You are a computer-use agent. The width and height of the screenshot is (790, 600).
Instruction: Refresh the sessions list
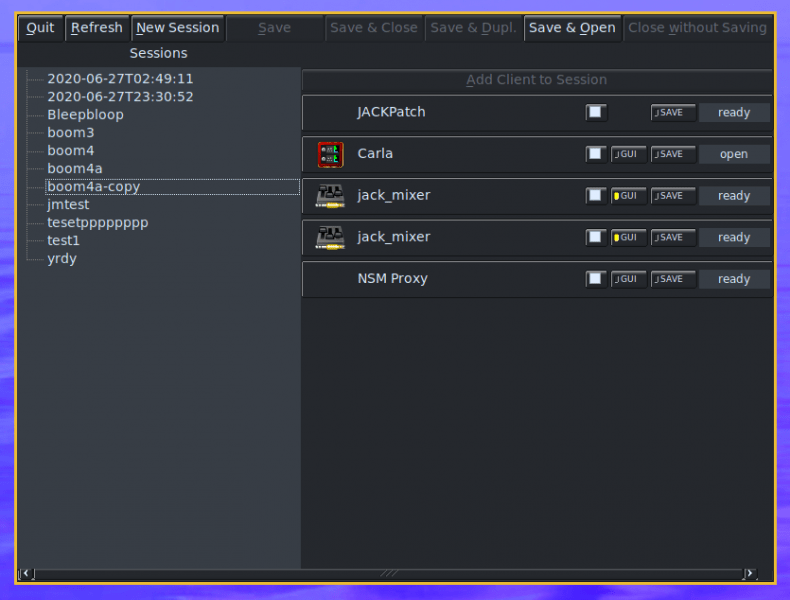tap(97, 28)
